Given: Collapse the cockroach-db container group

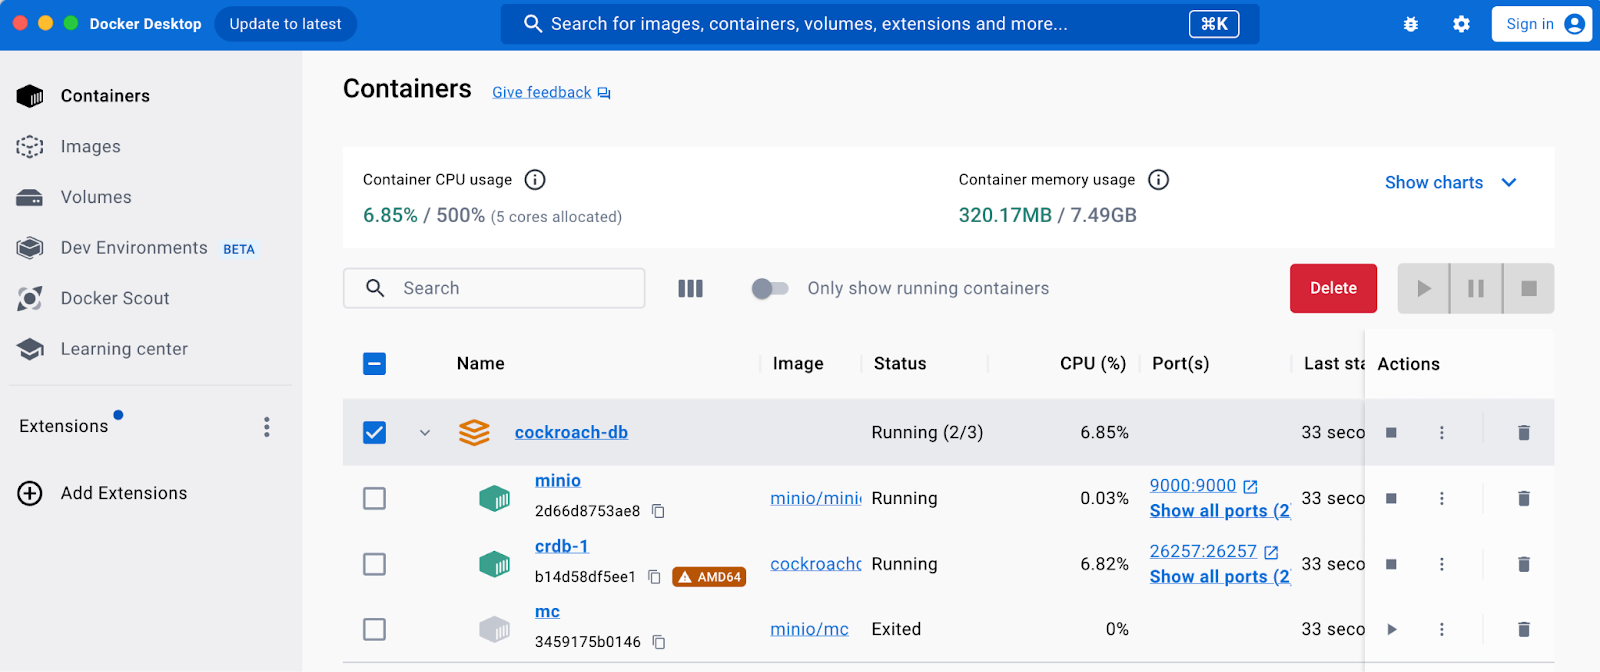Looking at the screenshot, I should pos(425,433).
